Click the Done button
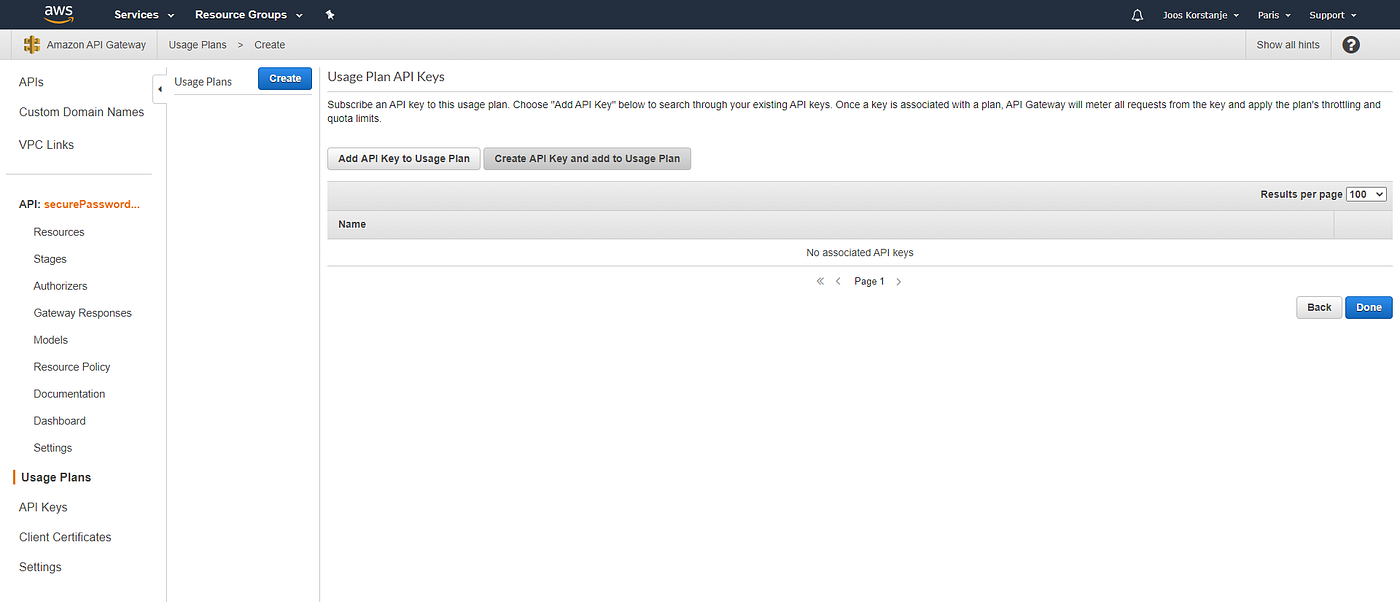Screen dimensions: 1400x602 click(1369, 307)
